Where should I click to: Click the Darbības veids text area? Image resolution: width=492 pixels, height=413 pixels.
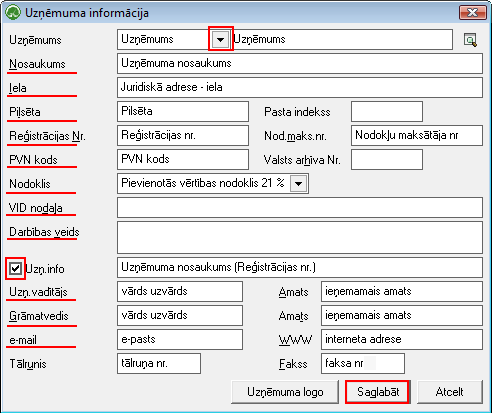point(300,237)
